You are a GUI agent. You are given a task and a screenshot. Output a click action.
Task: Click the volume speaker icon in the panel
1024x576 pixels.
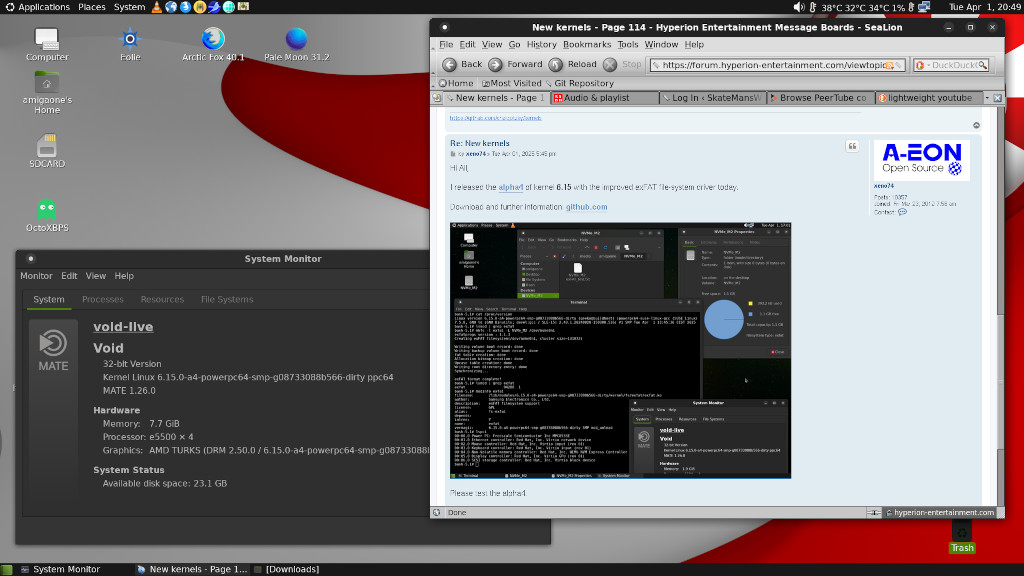(799, 7)
